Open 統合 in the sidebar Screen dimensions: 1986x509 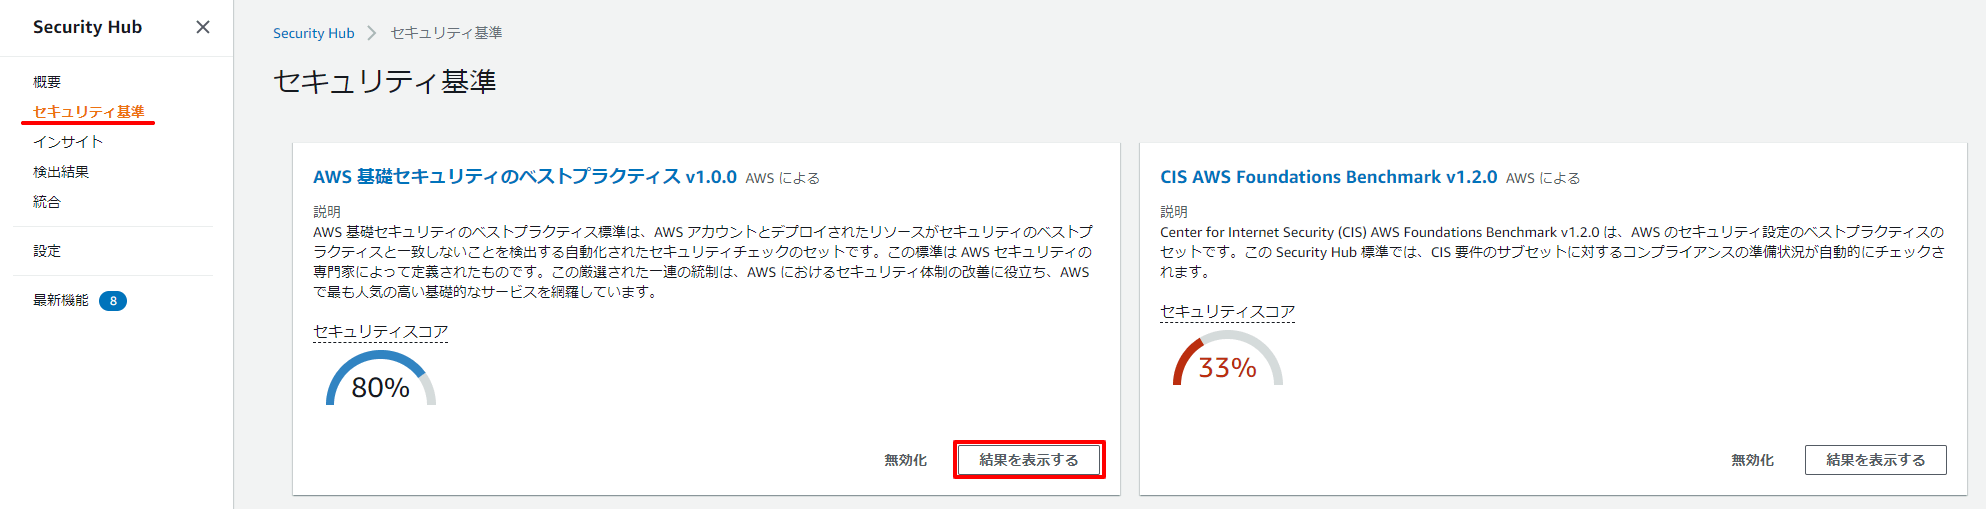click(x=47, y=202)
